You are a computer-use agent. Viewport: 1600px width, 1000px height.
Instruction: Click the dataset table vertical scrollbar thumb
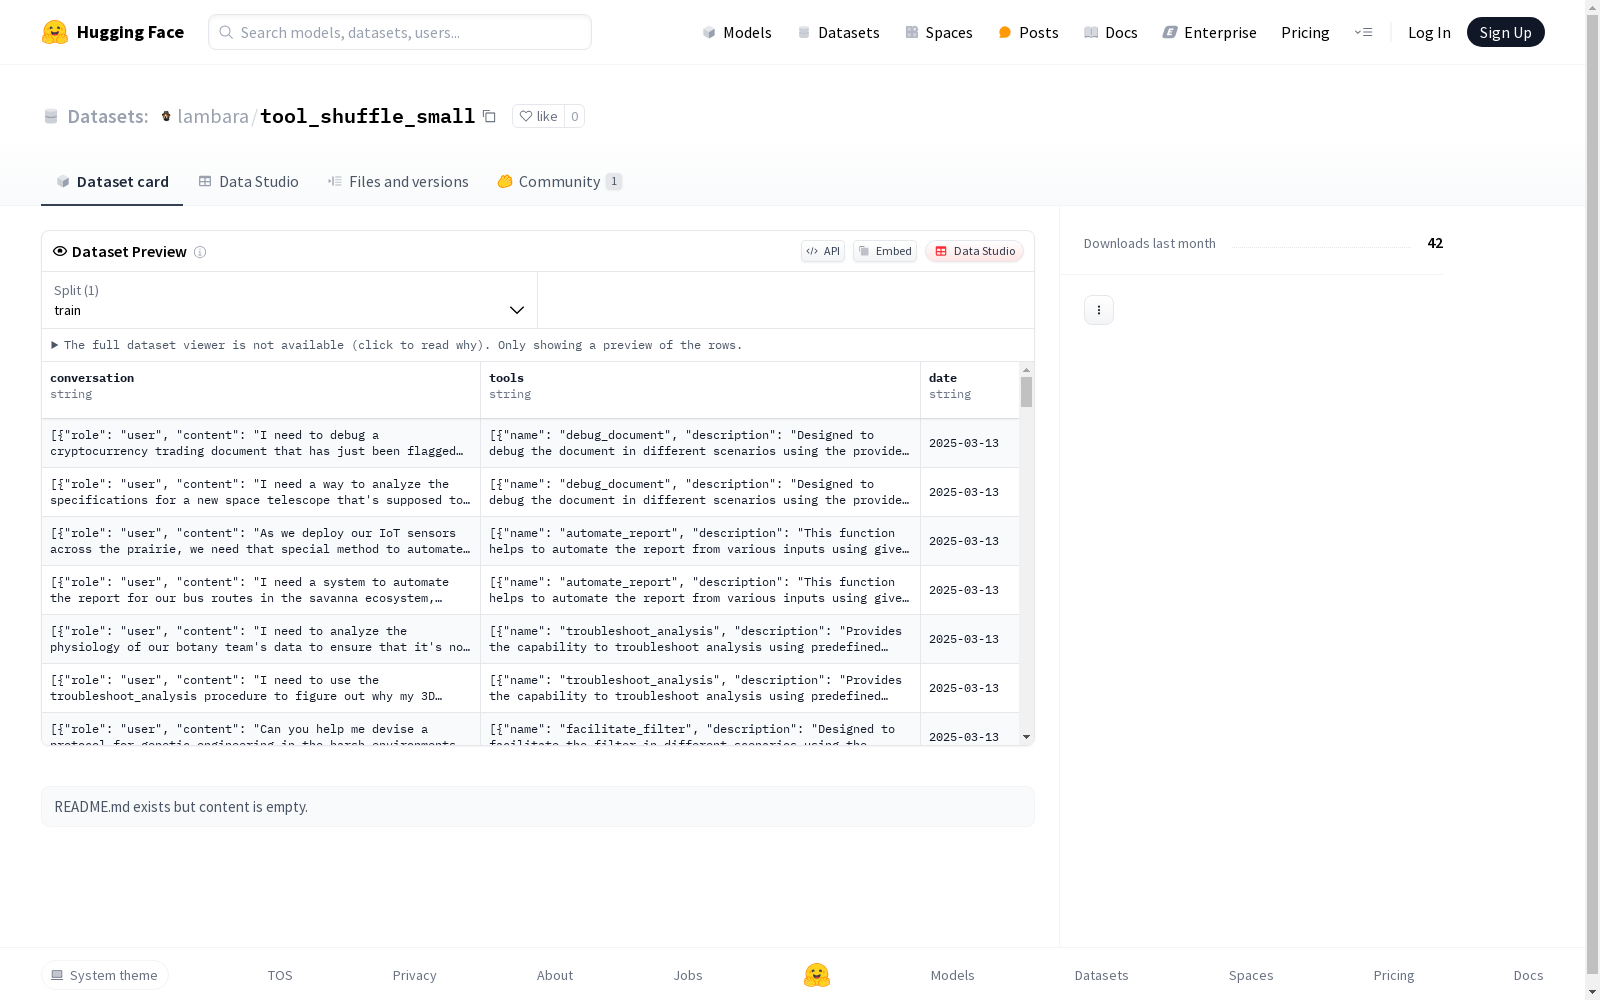pyautogui.click(x=1026, y=392)
